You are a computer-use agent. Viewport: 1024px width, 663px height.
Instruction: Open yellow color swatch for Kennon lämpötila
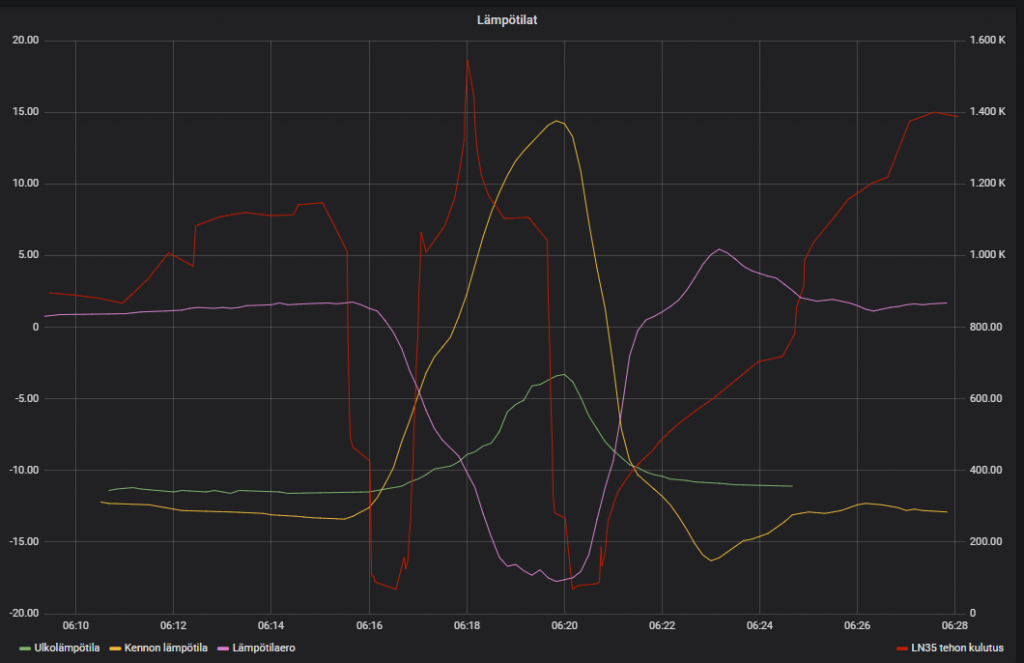pos(113,647)
